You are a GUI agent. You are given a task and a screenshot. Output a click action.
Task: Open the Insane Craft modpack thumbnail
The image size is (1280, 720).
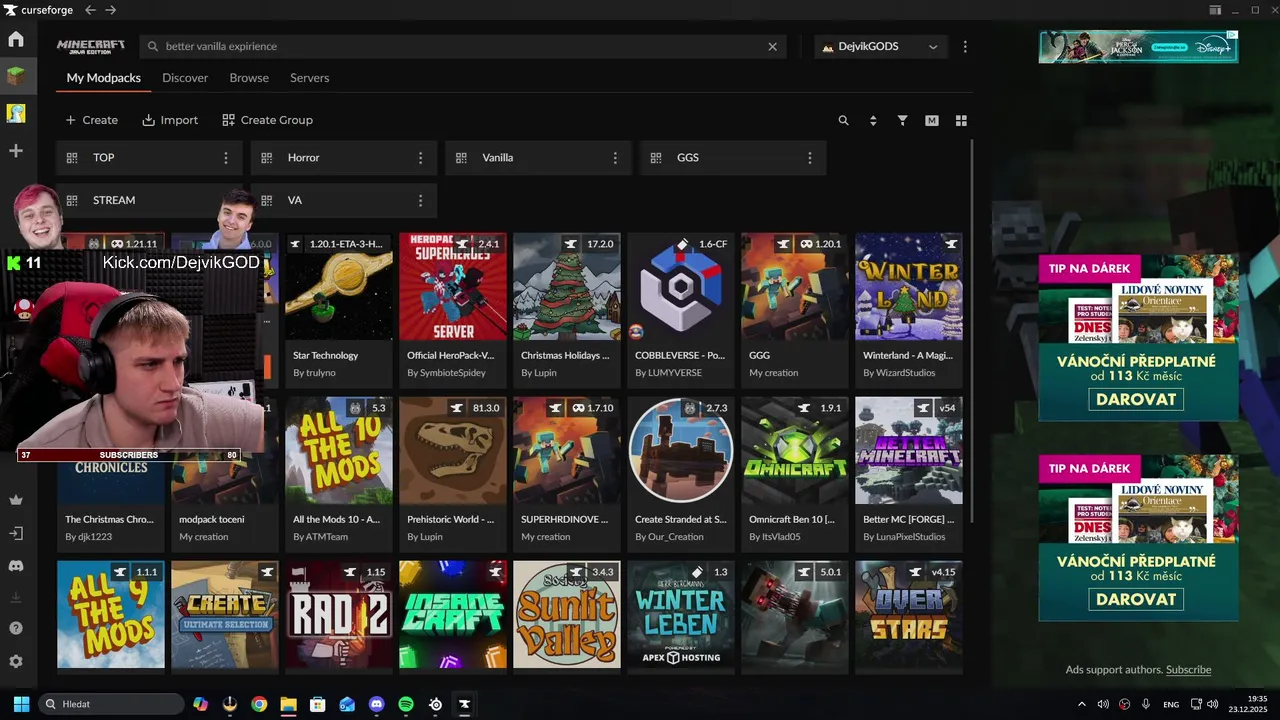pyautogui.click(x=453, y=614)
